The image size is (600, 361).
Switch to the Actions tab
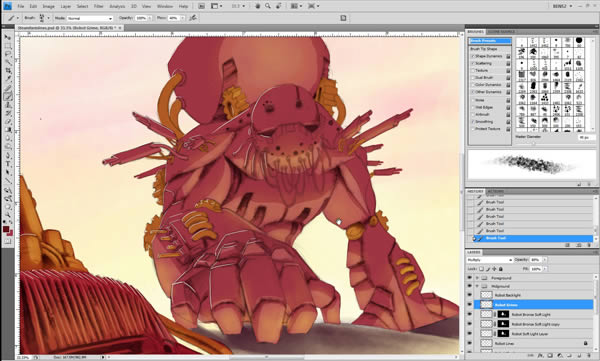pos(495,191)
